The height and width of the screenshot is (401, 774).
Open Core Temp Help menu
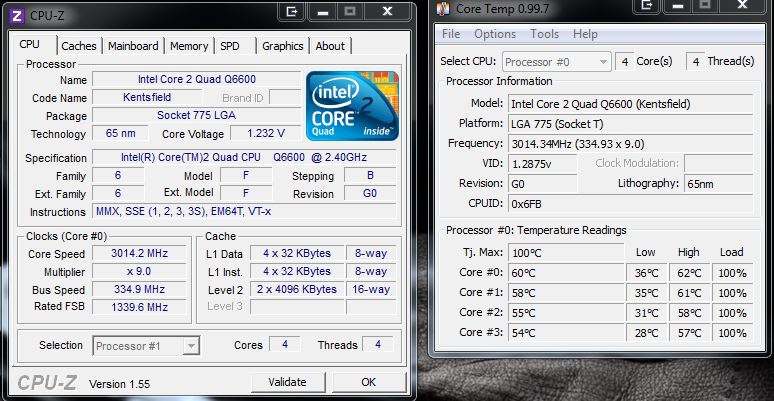(585, 34)
